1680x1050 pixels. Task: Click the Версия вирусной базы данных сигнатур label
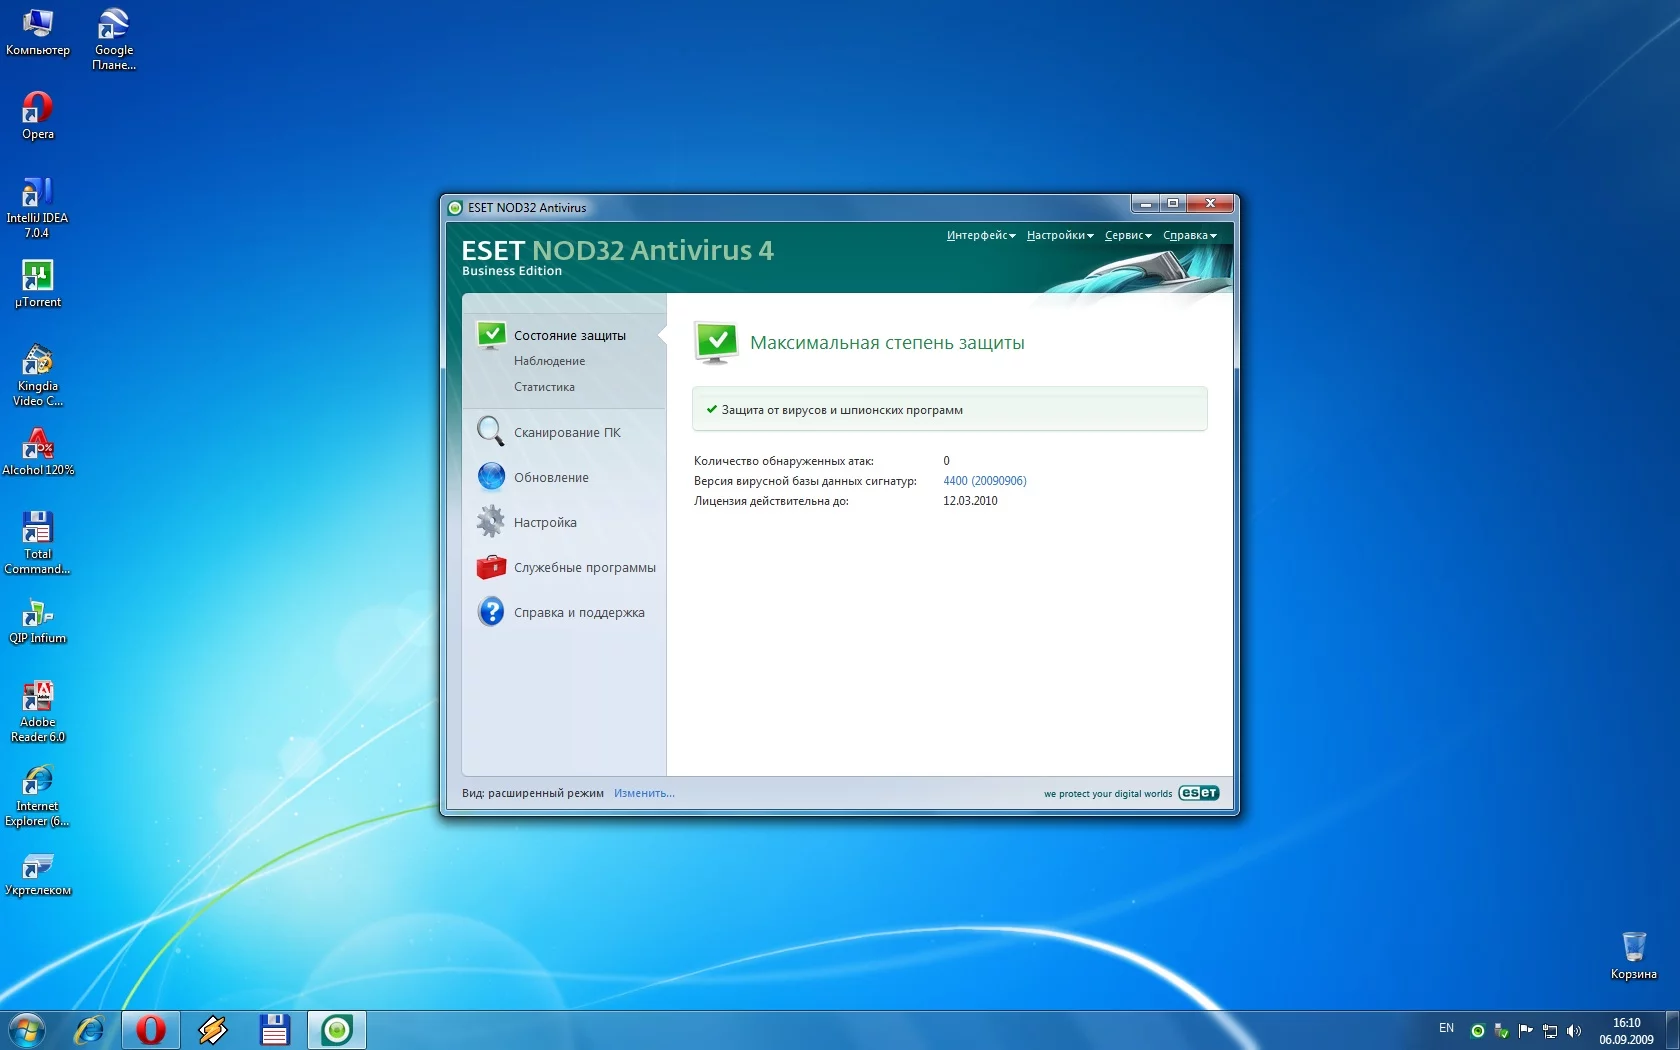click(805, 481)
